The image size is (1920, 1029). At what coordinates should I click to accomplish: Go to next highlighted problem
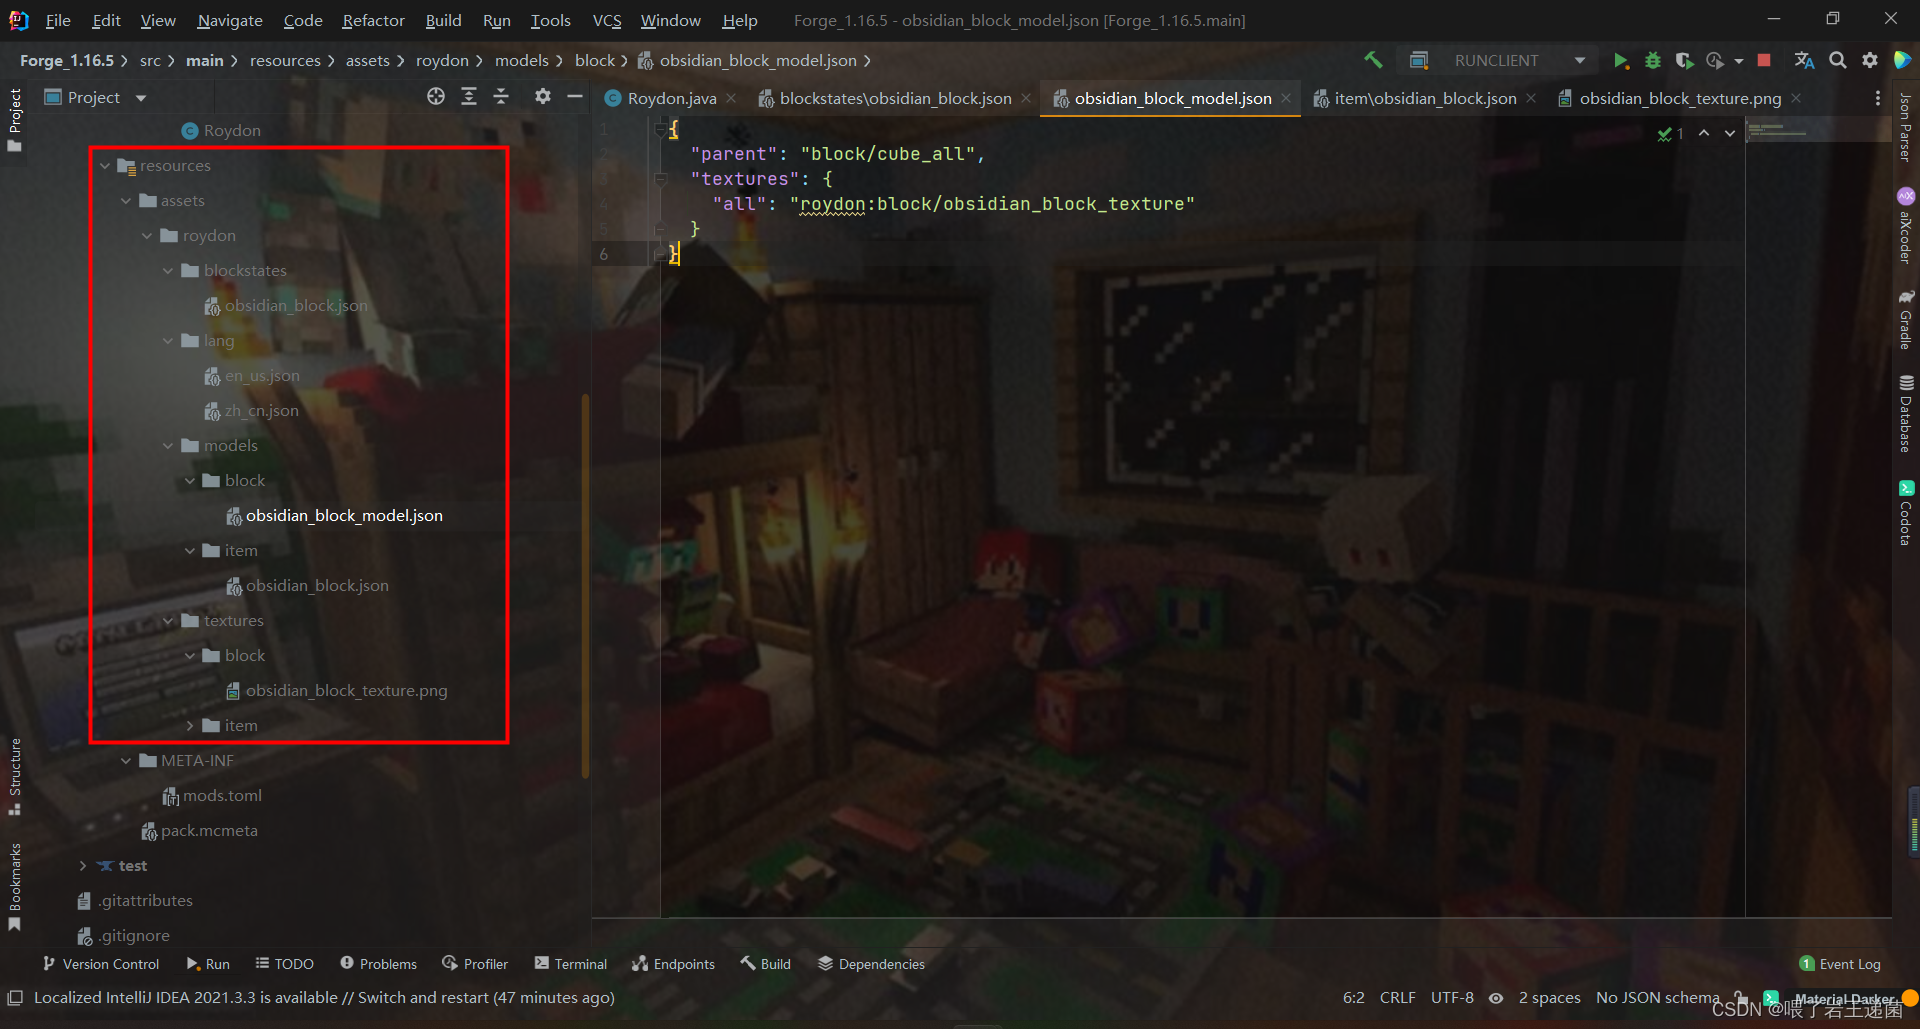pos(1730,133)
